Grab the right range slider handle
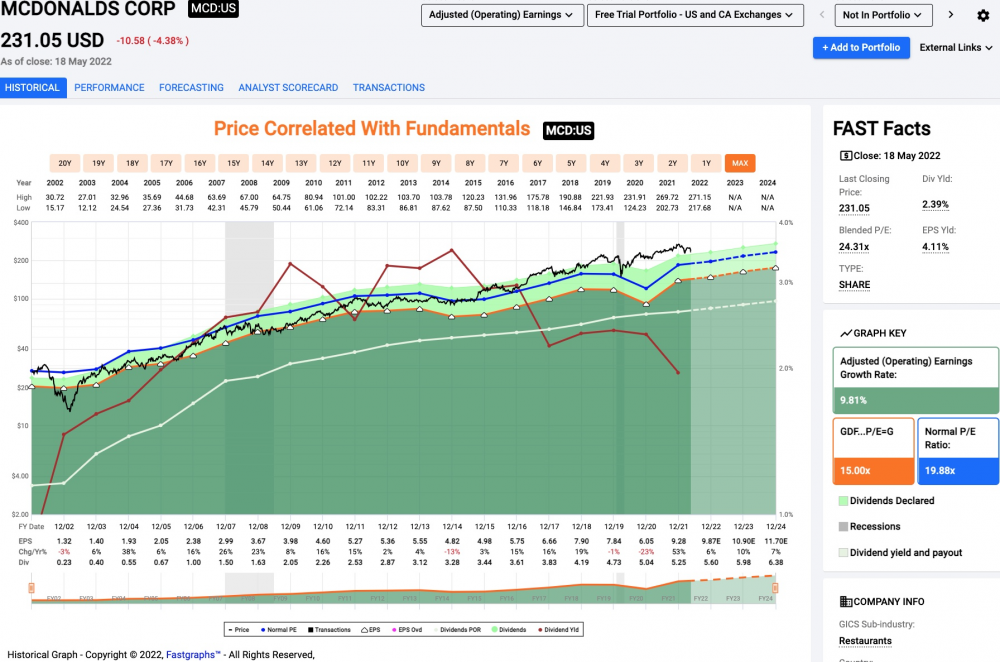 (776, 588)
